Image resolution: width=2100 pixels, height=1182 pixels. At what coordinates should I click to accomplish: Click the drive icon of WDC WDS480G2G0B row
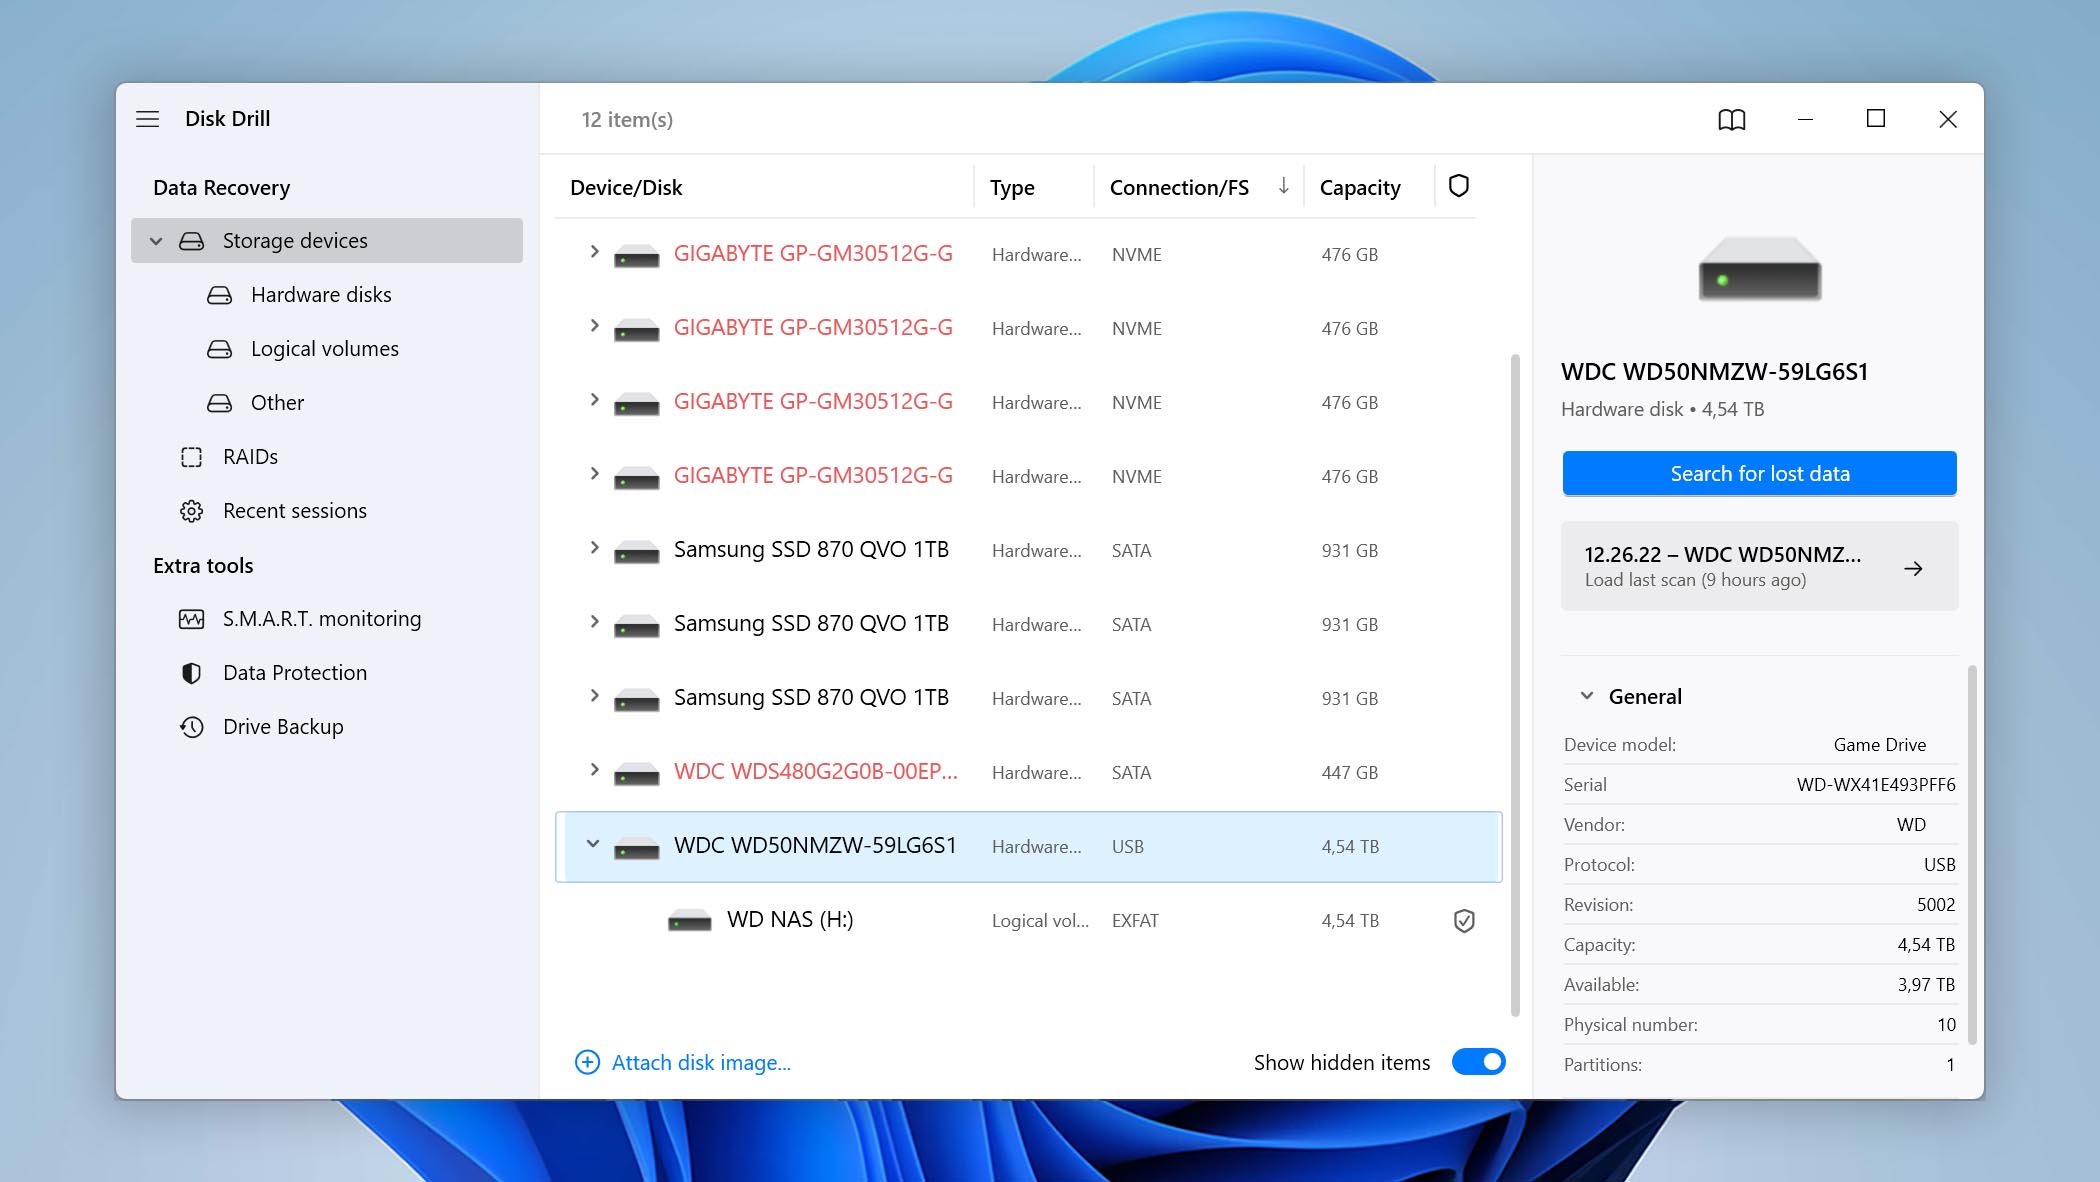pos(636,774)
